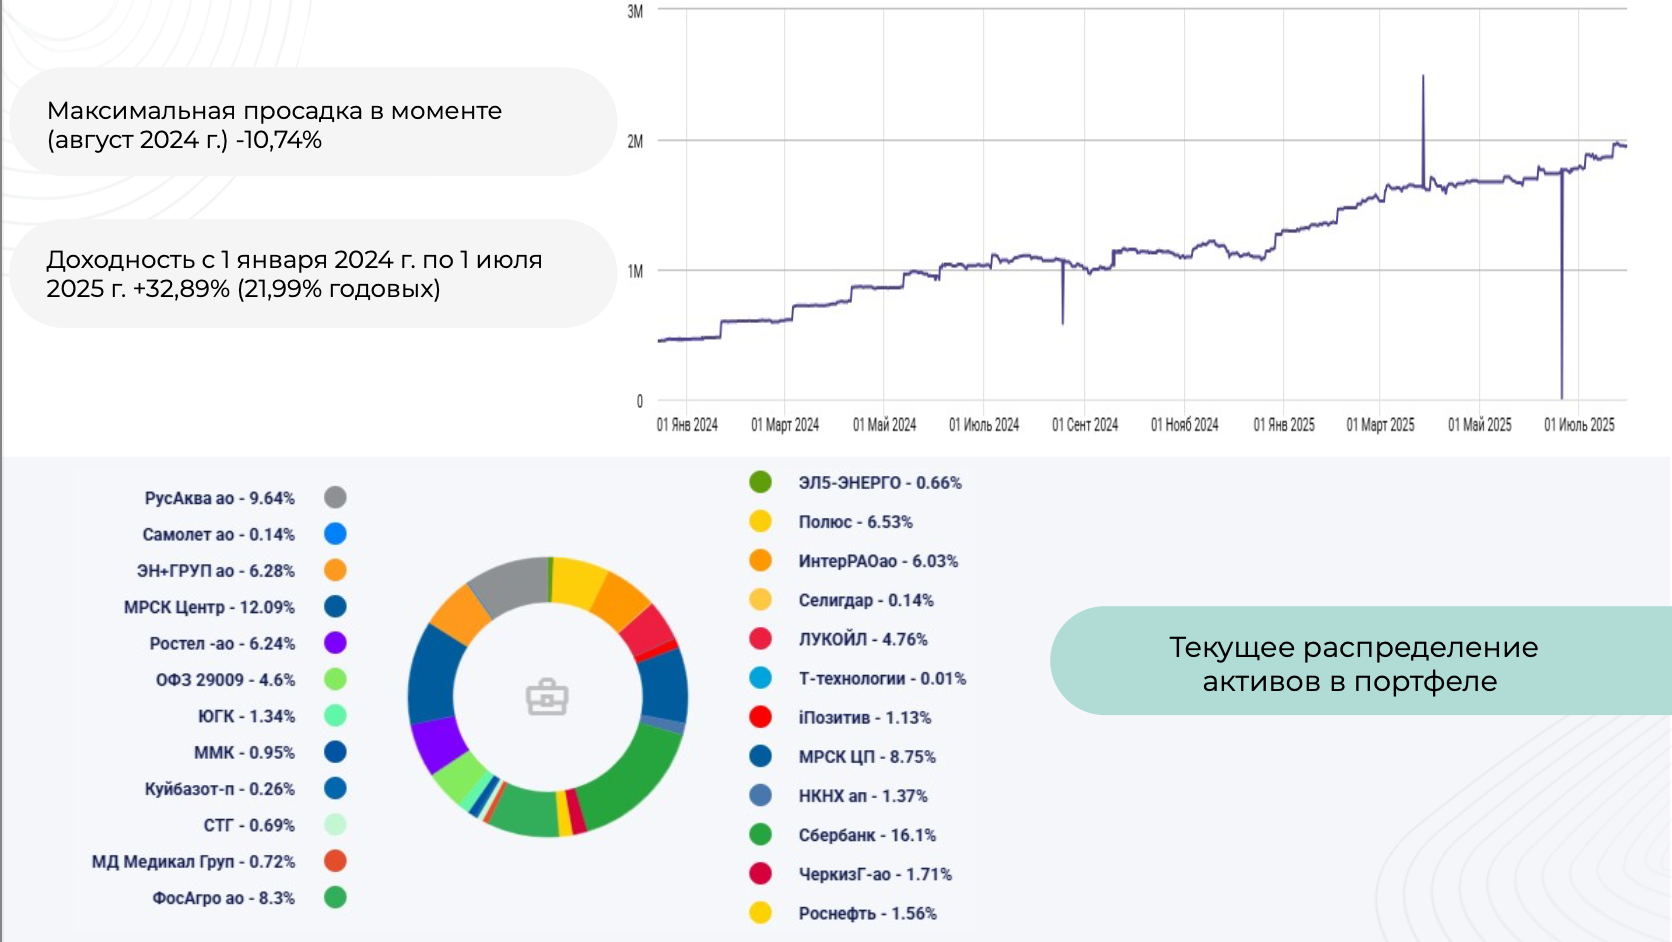
Task: Select the ЧеркизГ-ао - 1.71% legend entry
Action: (874, 874)
